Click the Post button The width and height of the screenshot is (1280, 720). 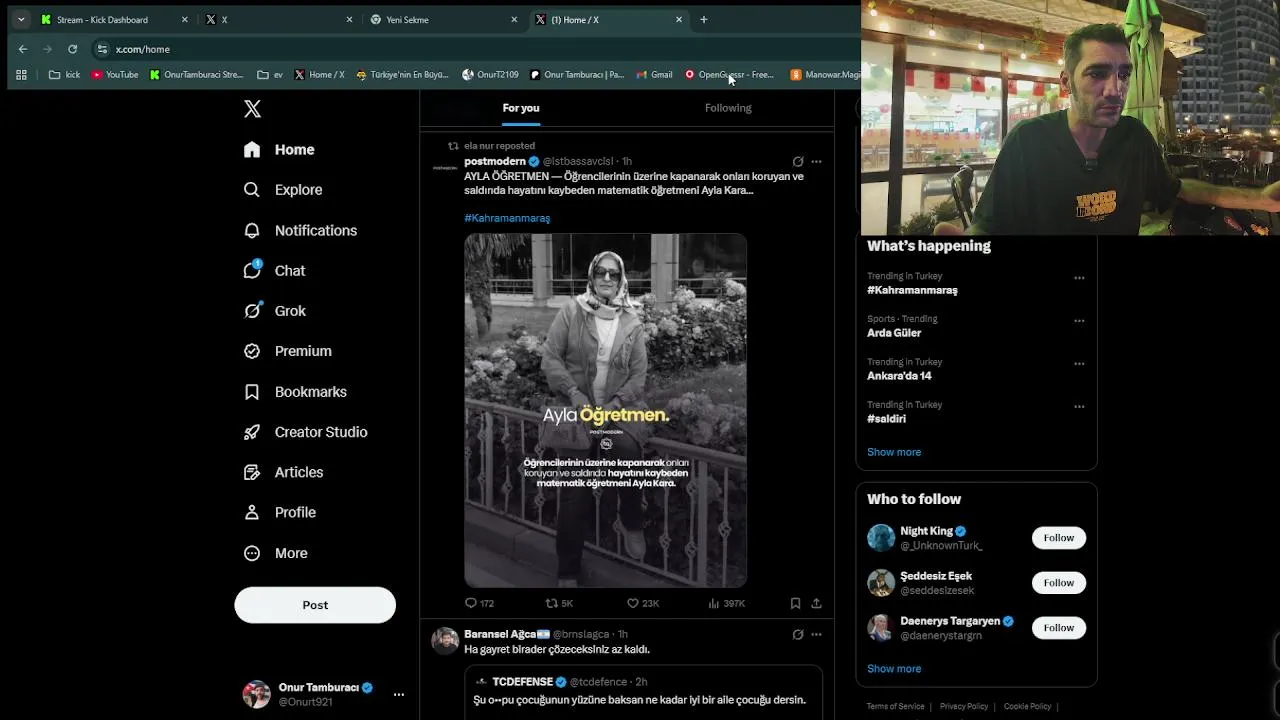(315, 605)
